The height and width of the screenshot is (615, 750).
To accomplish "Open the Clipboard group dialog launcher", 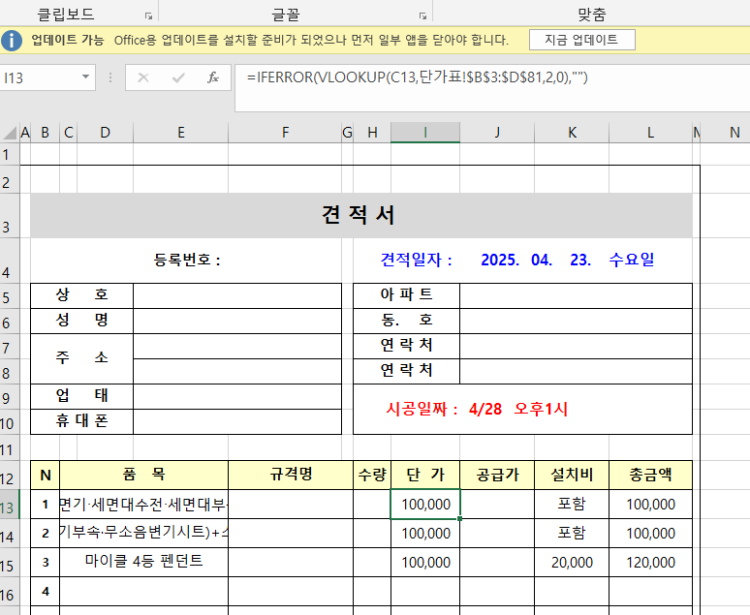I will point(148,16).
